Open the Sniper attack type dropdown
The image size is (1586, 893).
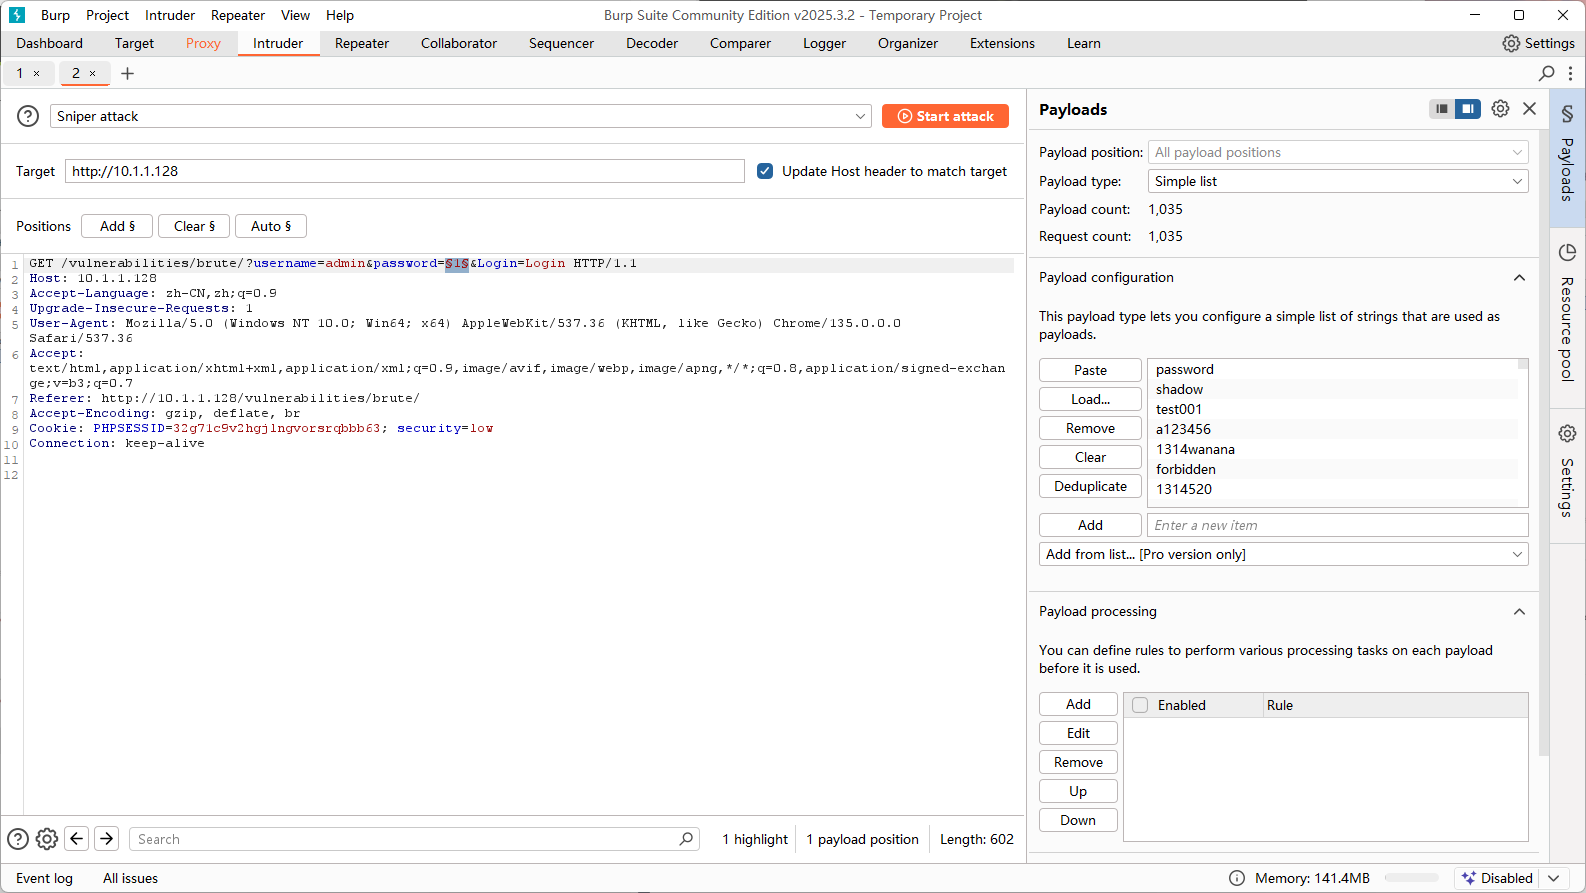[460, 116]
